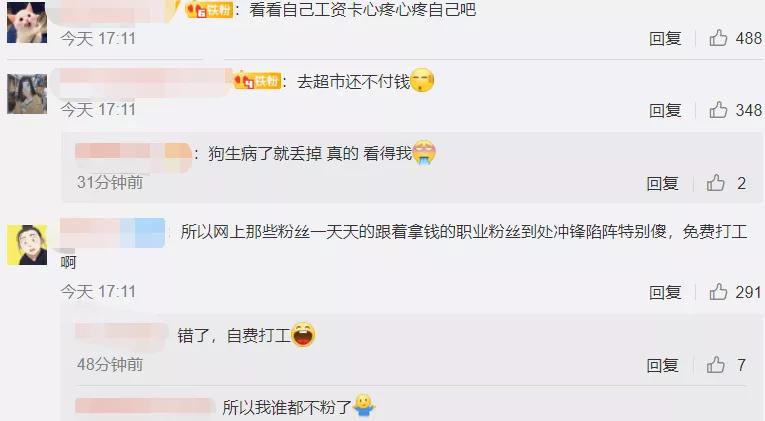The image size is (765, 421).
Task: Reply to the 去超市还不付钱 comment
Action: (x=665, y=110)
